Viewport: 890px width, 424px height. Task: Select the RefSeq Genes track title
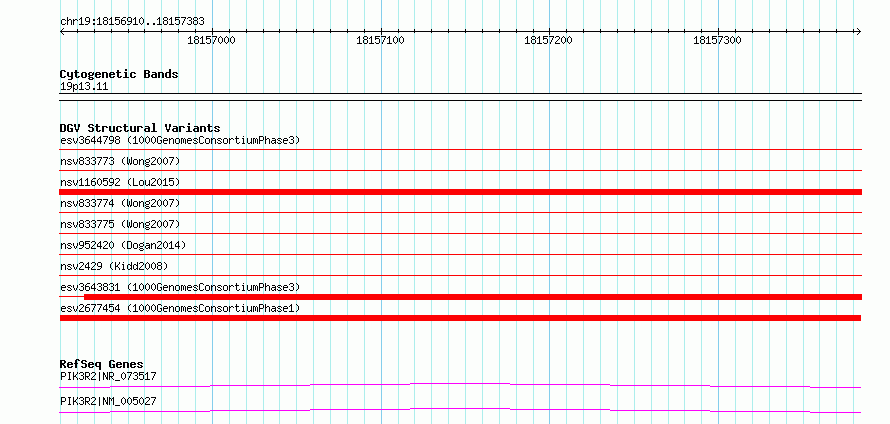[102, 364]
